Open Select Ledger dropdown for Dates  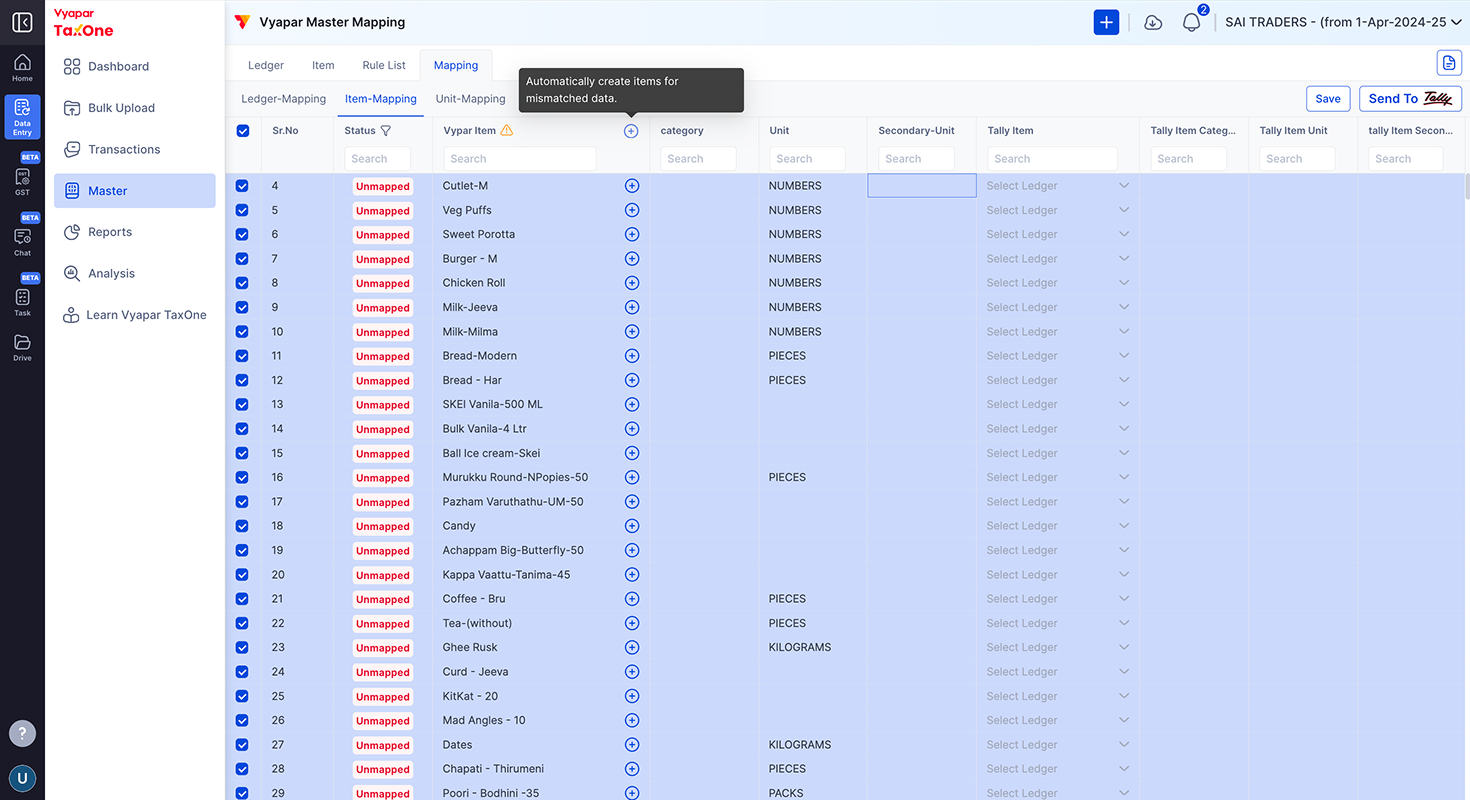tap(1058, 745)
